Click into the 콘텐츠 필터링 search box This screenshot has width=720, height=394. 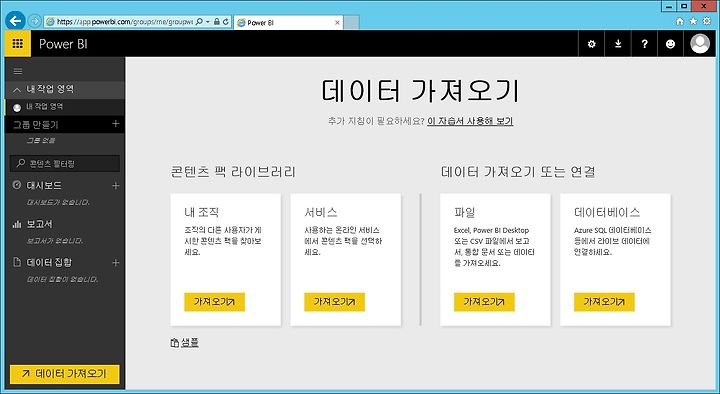pos(65,163)
